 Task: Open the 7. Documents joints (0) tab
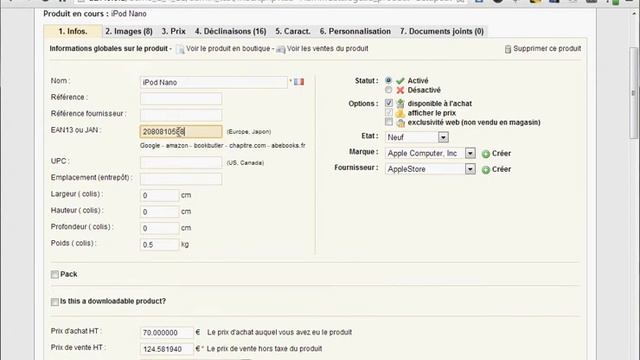pyautogui.click(x=442, y=31)
